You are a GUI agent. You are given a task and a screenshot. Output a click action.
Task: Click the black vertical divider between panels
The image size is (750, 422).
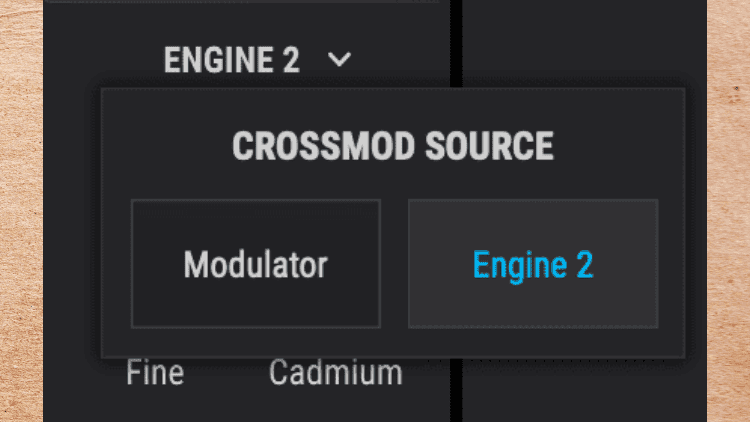pyautogui.click(x=456, y=43)
